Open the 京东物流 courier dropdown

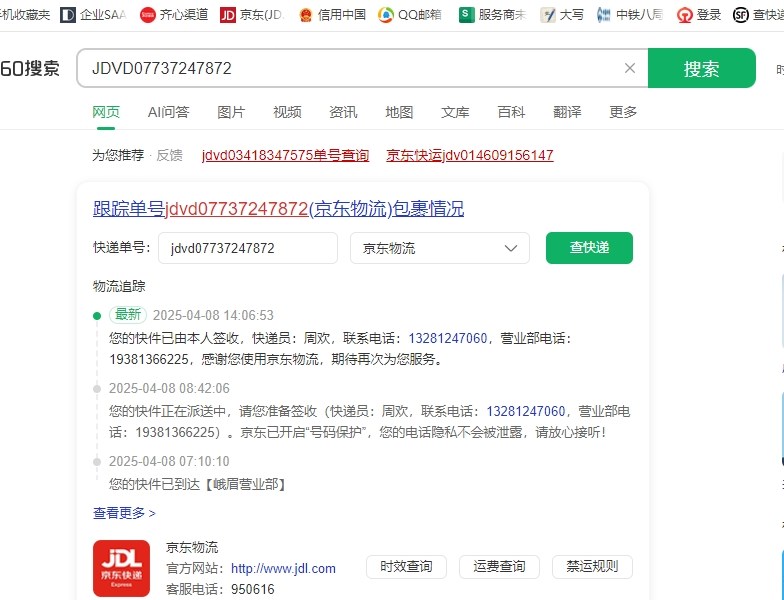(x=440, y=248)
